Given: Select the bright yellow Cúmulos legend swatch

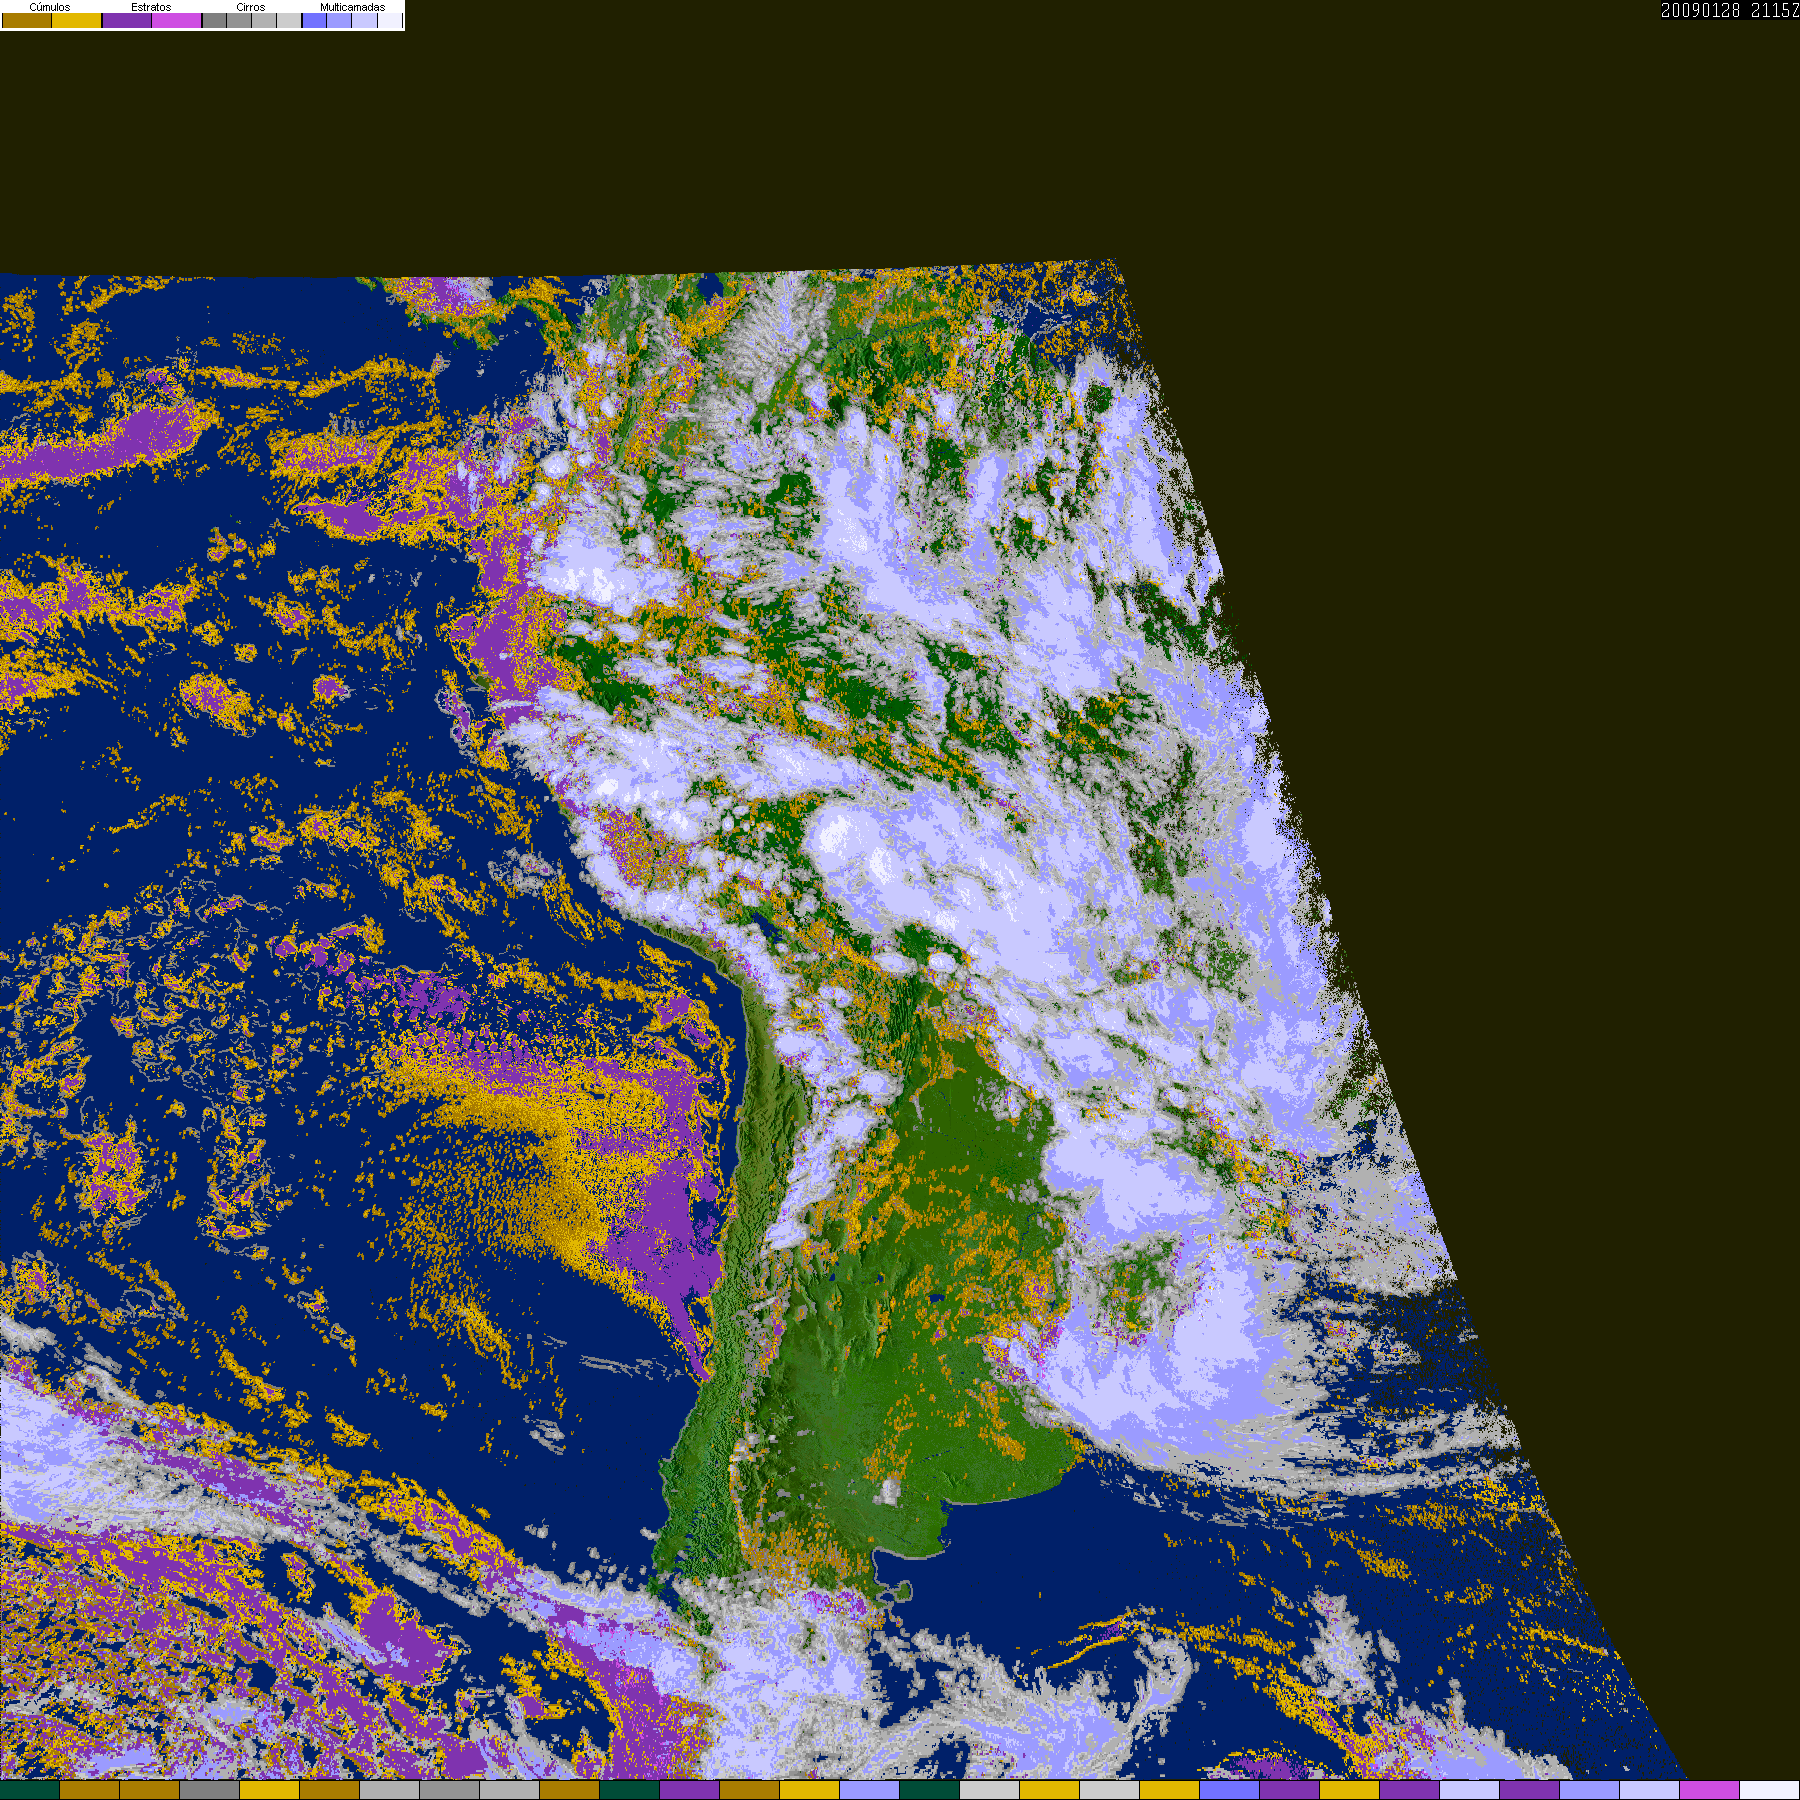Looking at the screenshot, I should tap(77, 20).
